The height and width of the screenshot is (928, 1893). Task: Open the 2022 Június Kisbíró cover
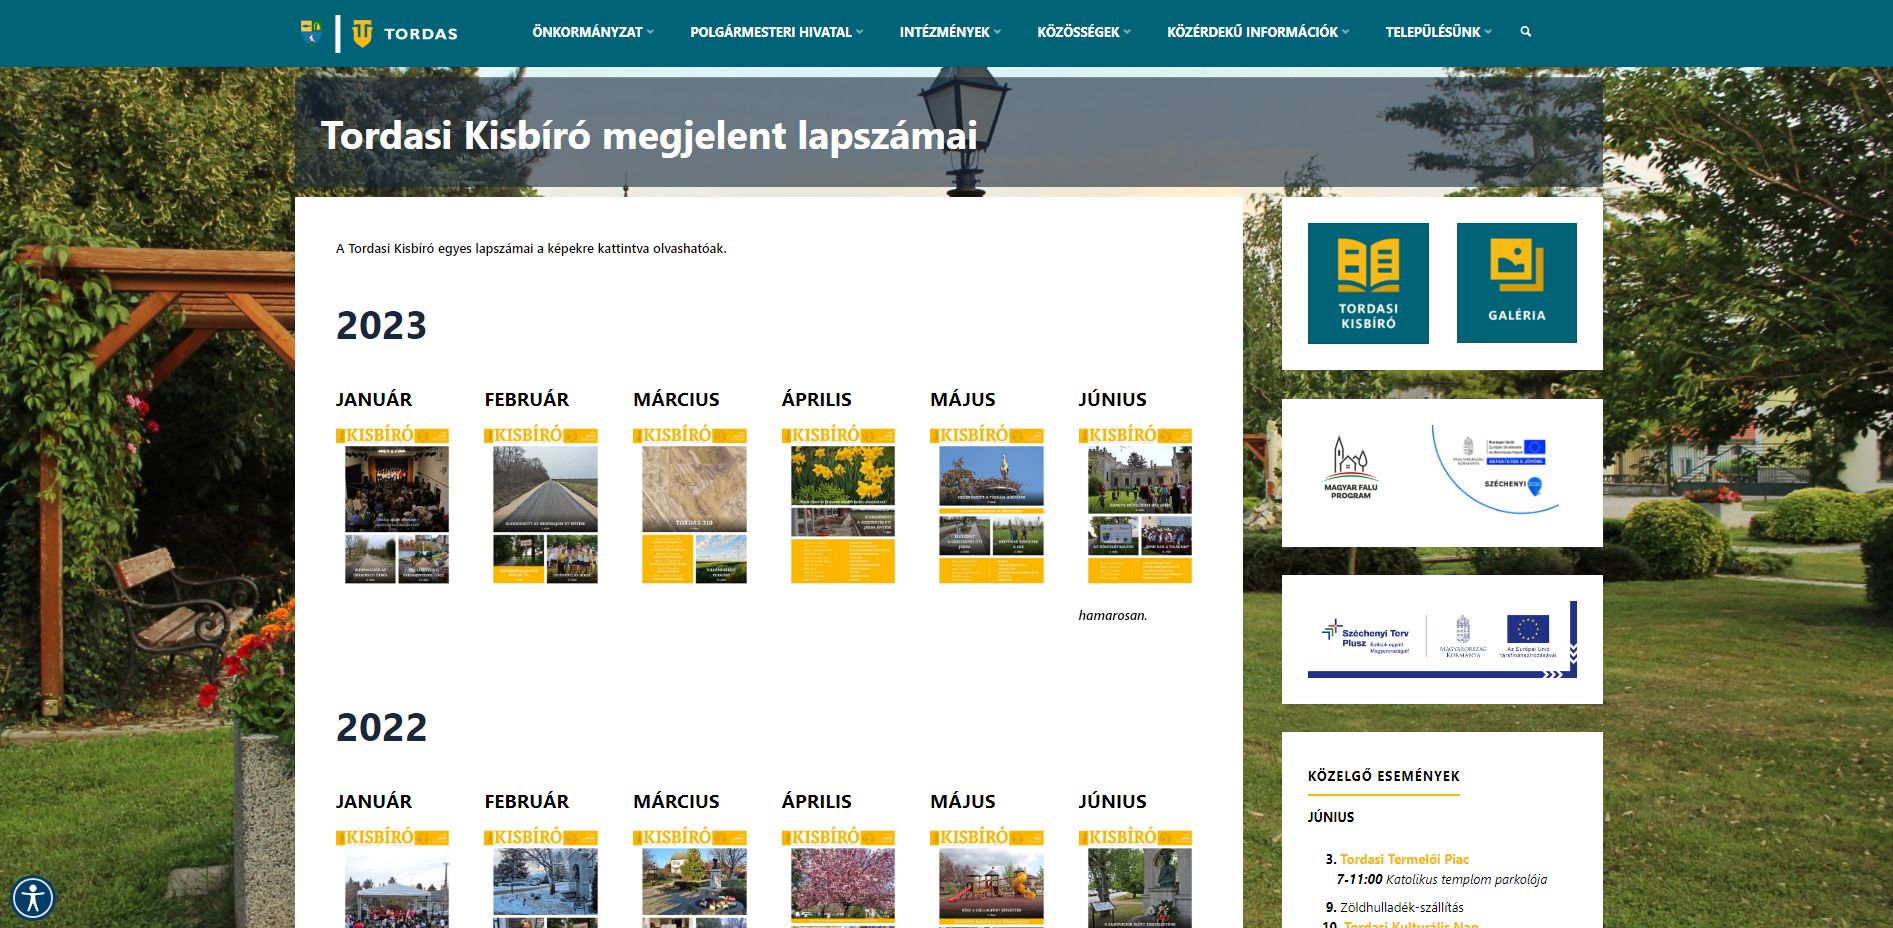click(1135, 878)
